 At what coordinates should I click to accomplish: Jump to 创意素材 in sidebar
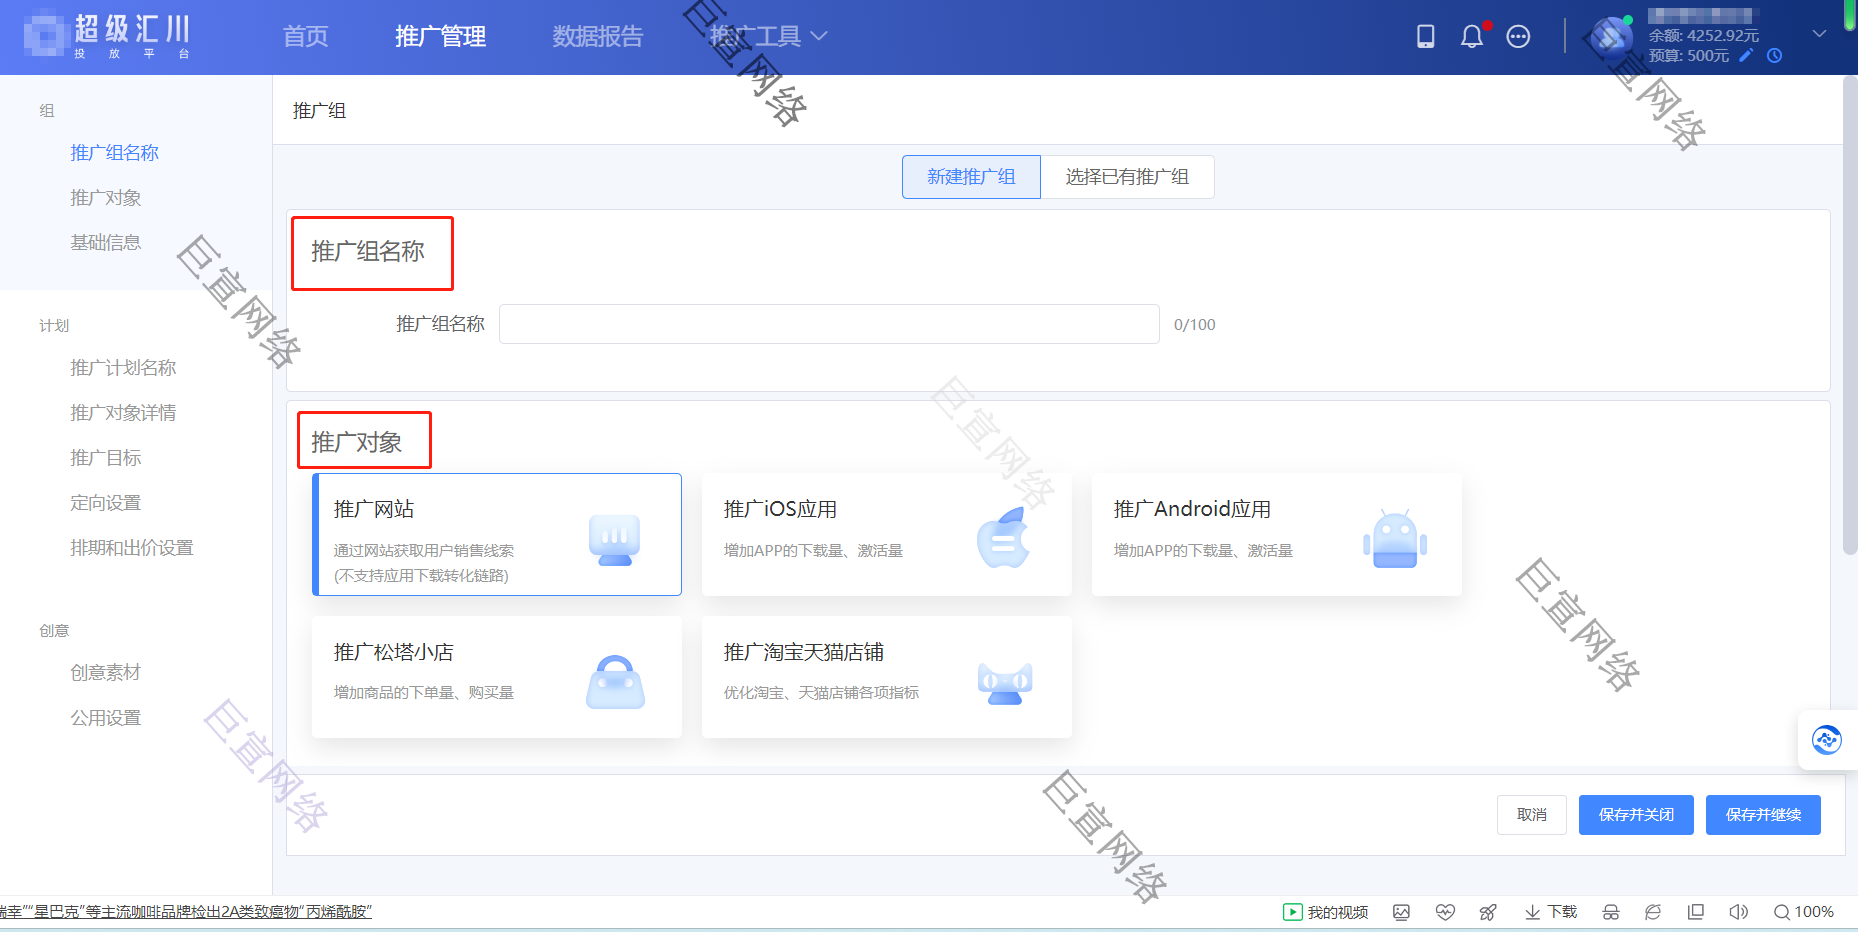pyautogui.click(x=105, y=673)
